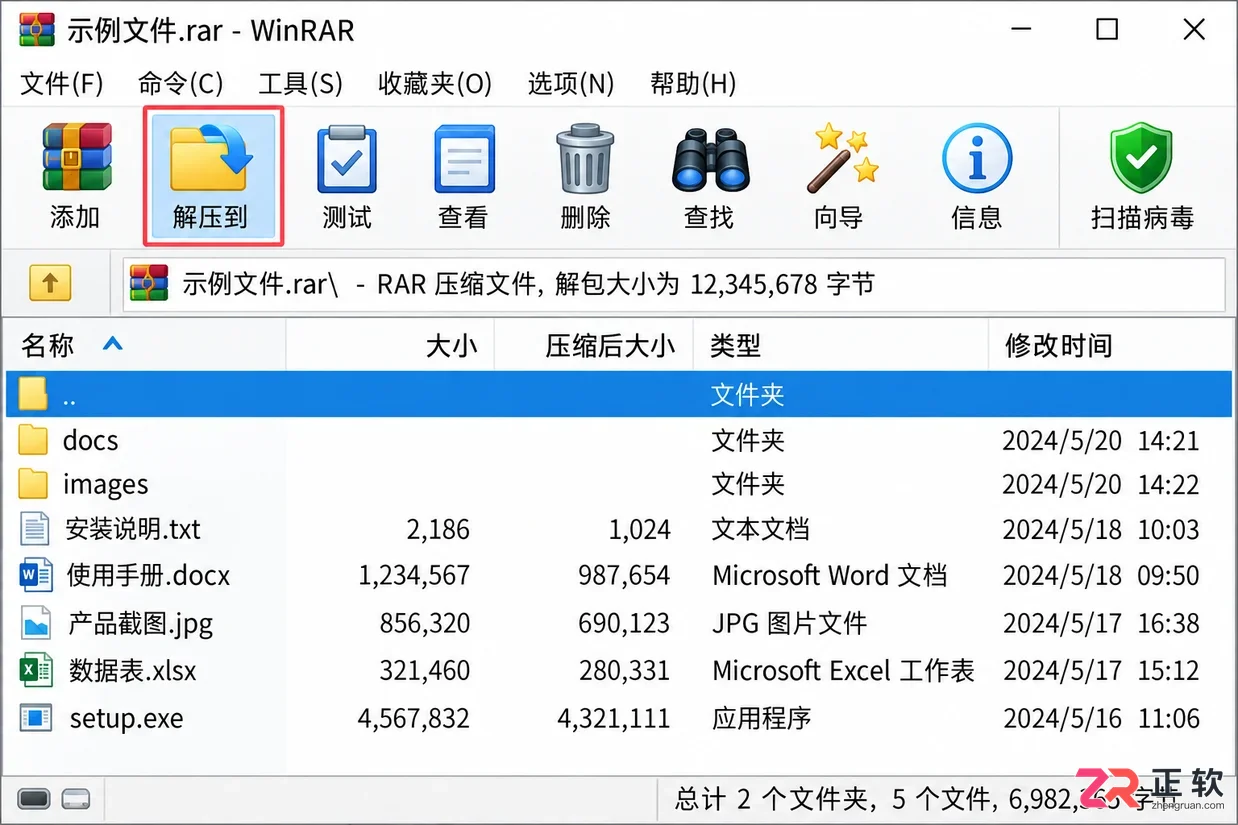Click the 查看 (View) toolbar icon
This screenshot has width=1238, height=825.
click(x=464, y=159)
